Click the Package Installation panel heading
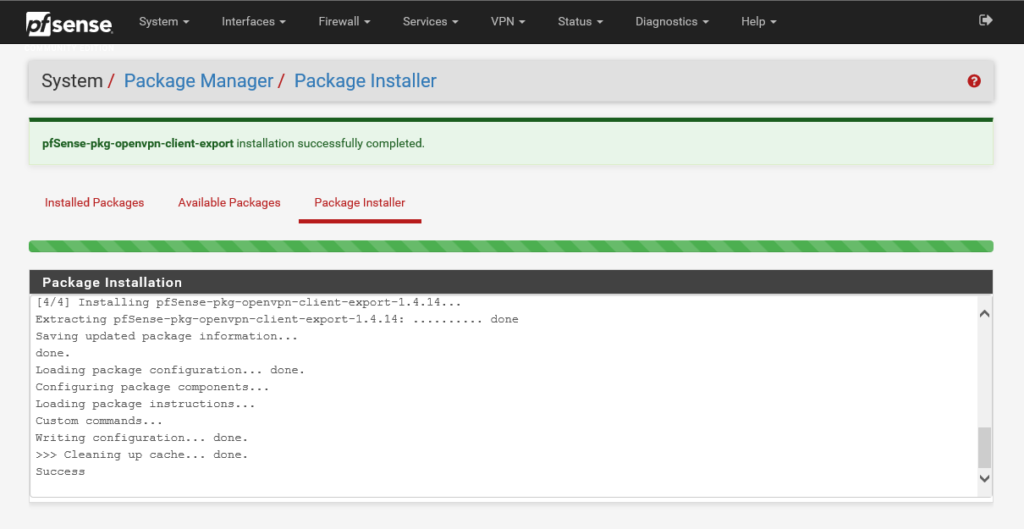 point(511,282)
